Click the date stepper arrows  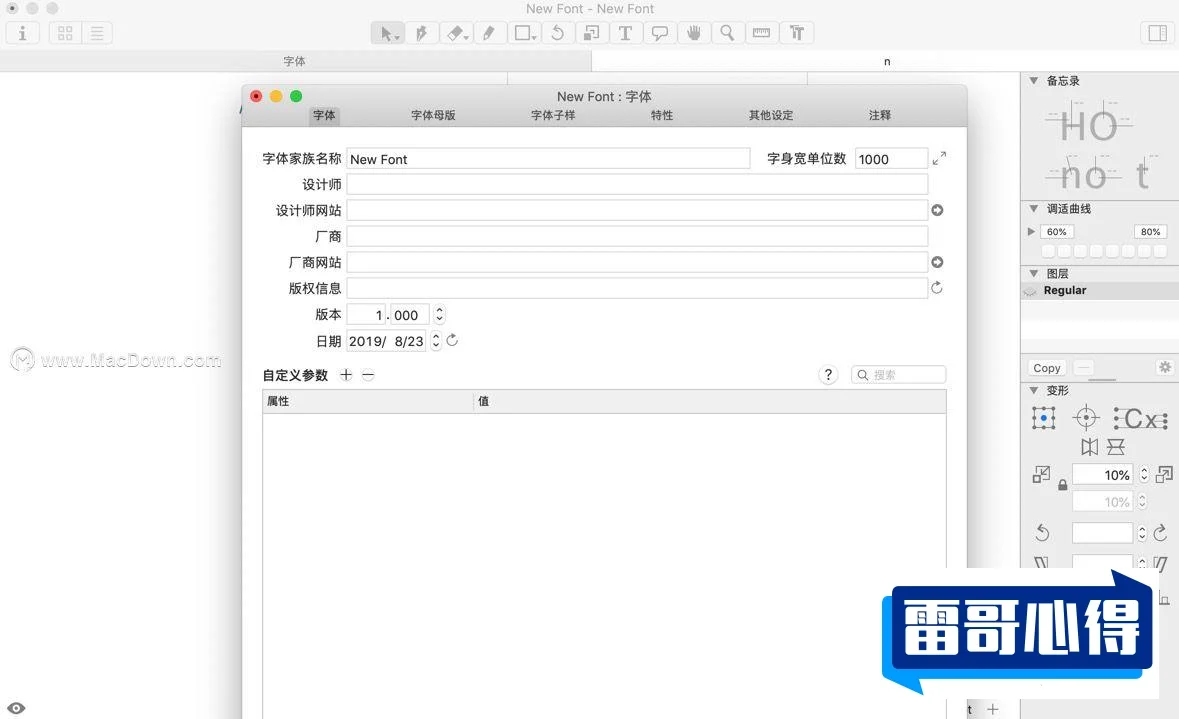(435, 341)
